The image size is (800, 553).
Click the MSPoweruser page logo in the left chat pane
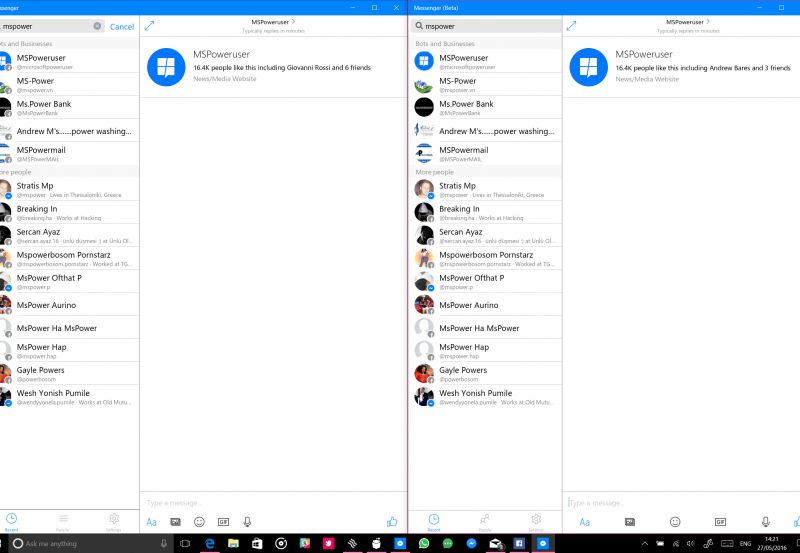(166, 67)
